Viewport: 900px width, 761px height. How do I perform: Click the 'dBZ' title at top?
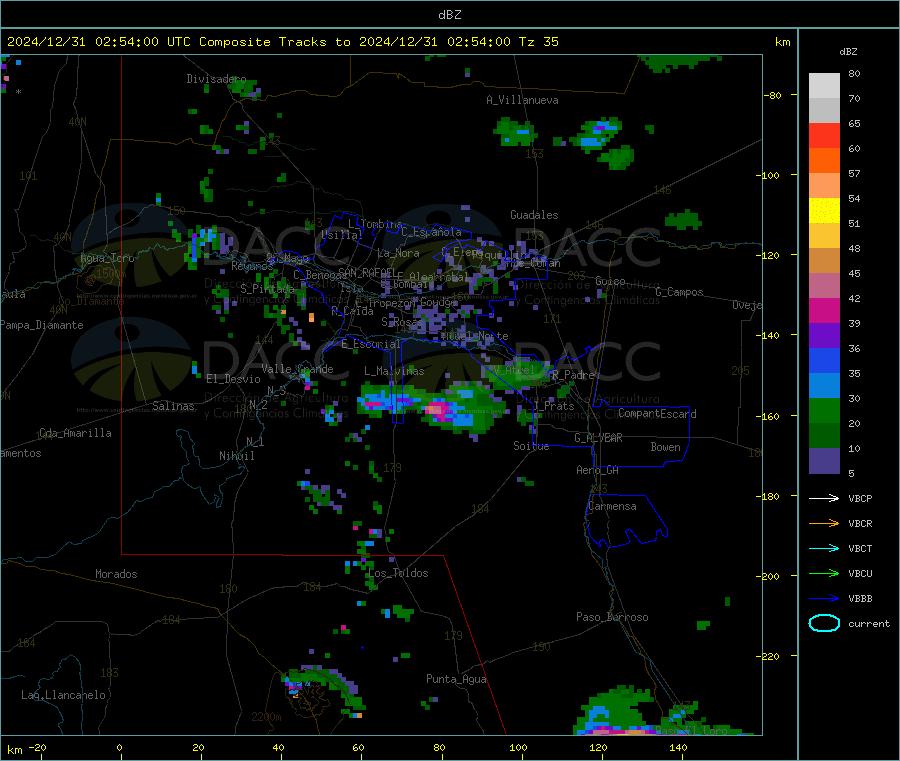449,15
